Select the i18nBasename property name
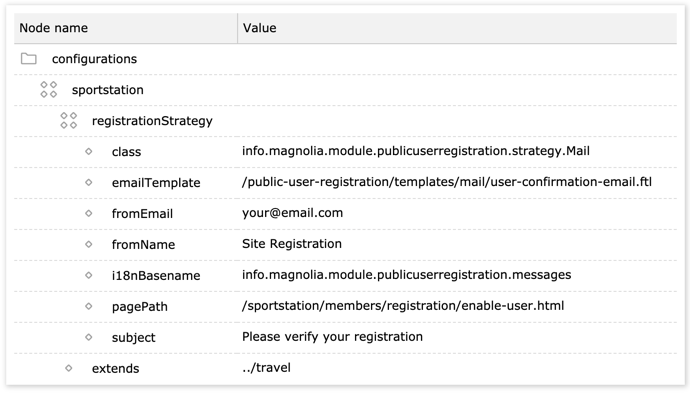The height and width of the screenshot is (394, 690). click(x=156, y=276)
